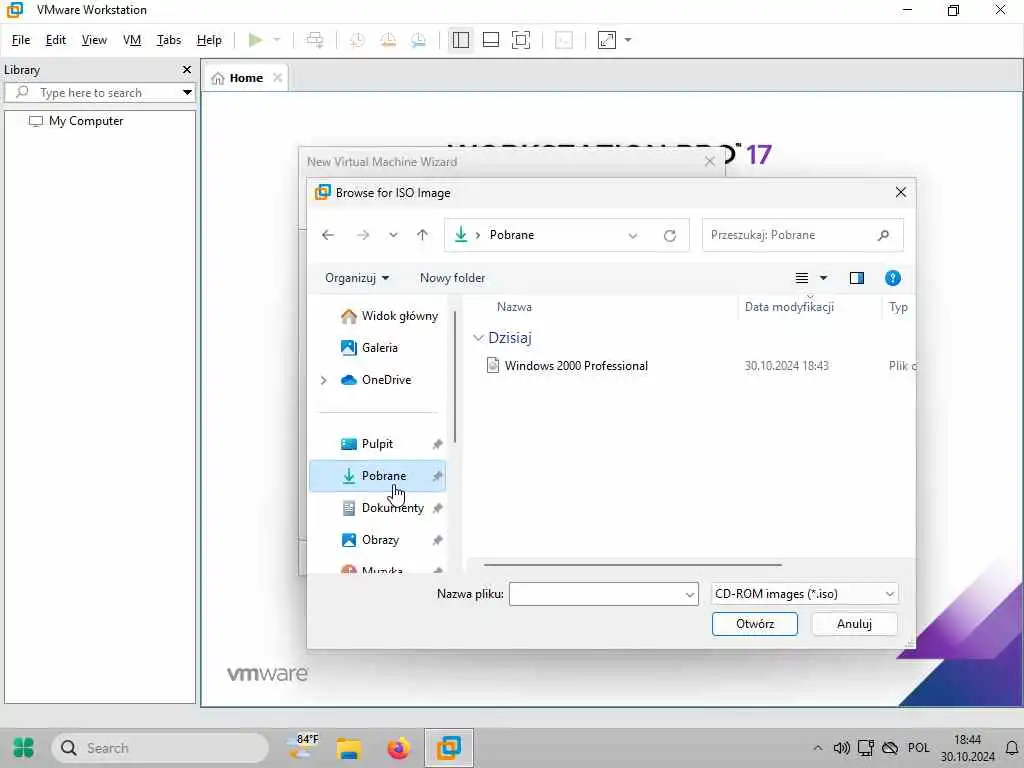
Task: Click the Otwórz button
Action: [754, 624]
